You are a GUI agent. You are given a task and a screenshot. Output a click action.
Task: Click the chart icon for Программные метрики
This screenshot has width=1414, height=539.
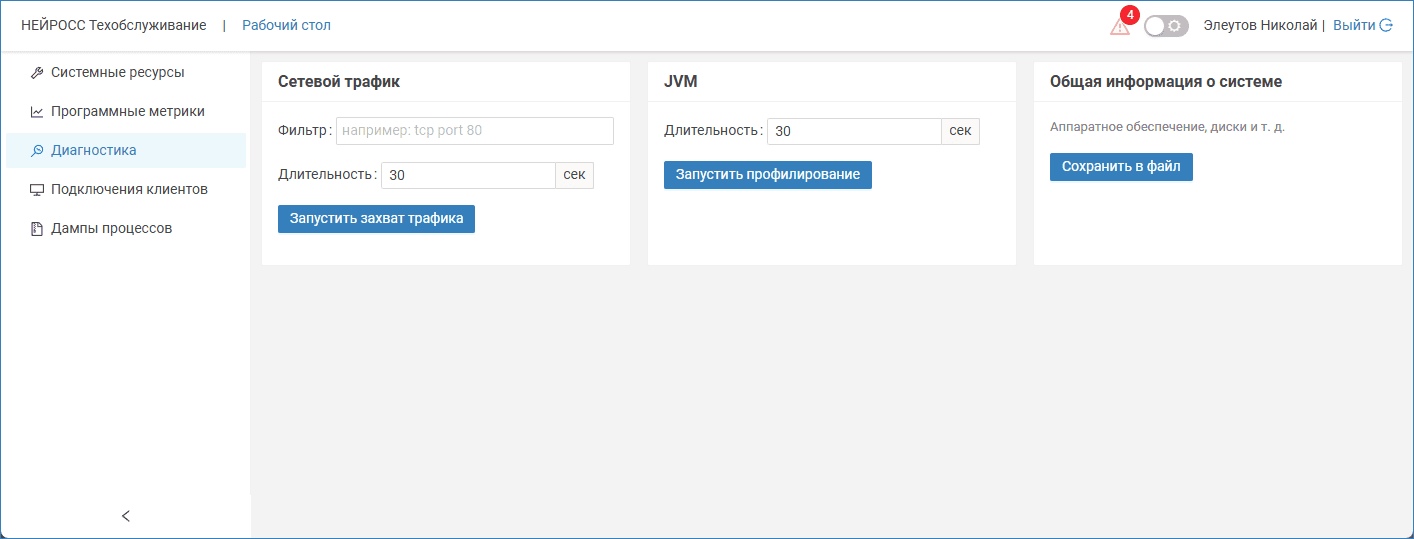[37, 112]
